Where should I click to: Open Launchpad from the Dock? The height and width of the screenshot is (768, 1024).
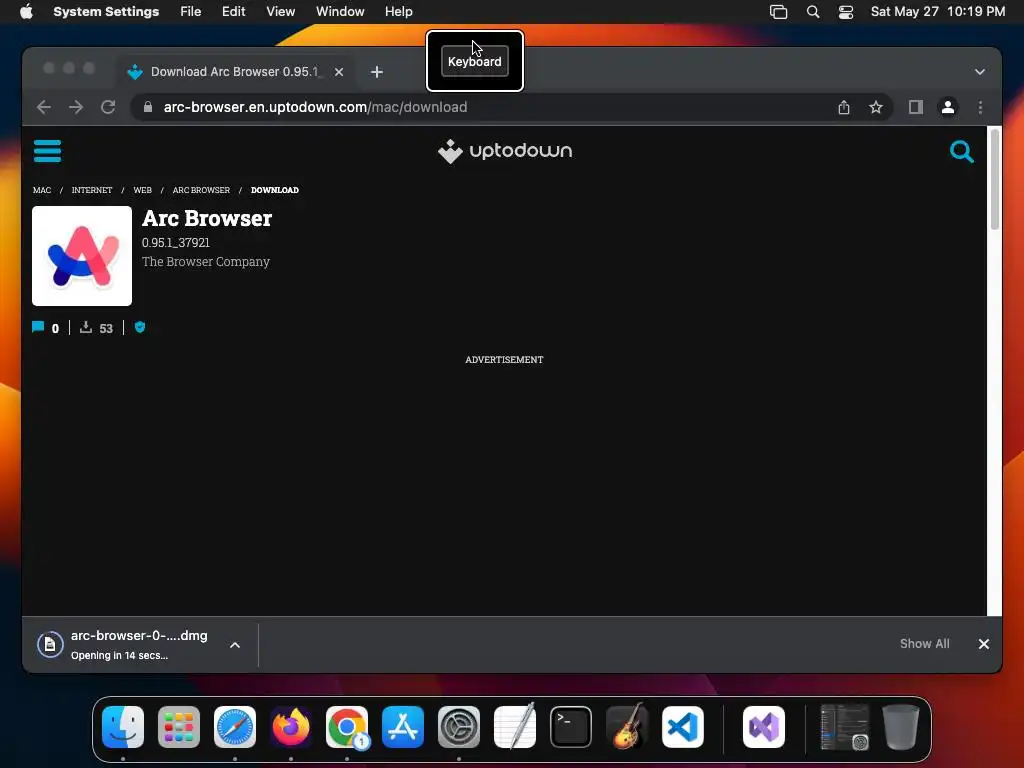pos(178,727)
